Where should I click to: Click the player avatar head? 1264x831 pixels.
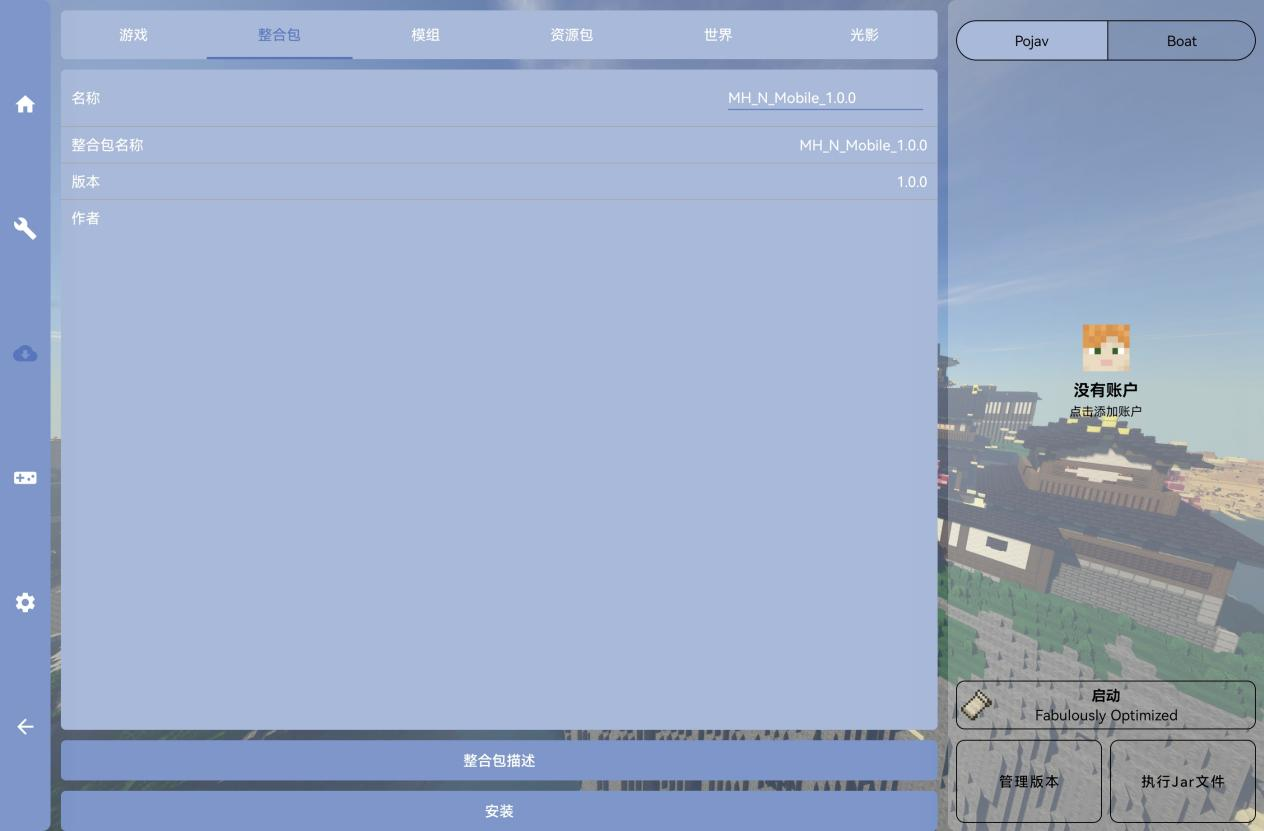coord(1105,348)
